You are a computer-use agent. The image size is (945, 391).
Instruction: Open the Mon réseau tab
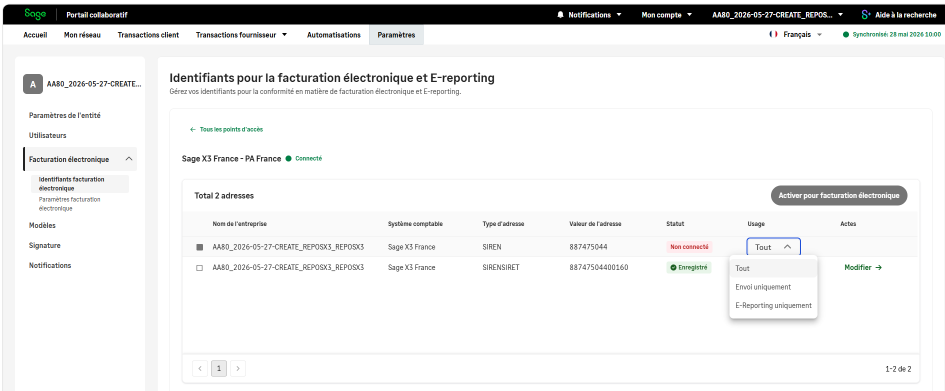coord(82,35)
